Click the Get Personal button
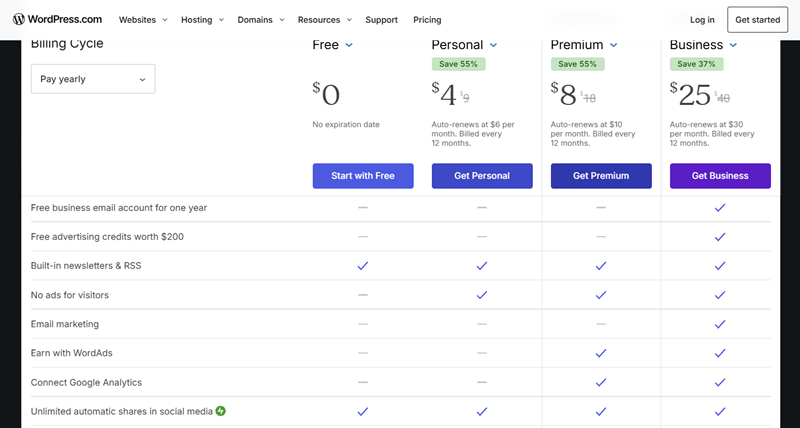Image resolution: width=800 pixels, height=428 pixels. tap(482, 175)
